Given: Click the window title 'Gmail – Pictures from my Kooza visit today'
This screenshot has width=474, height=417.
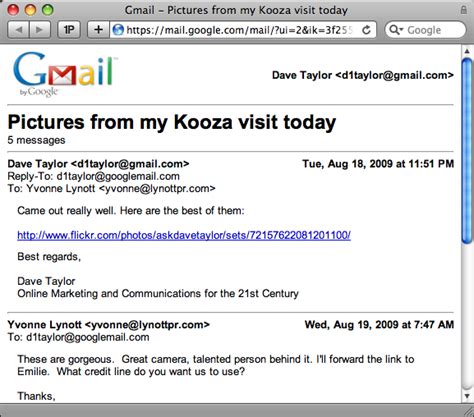Looking at the screenshot, I should [236, 10].
